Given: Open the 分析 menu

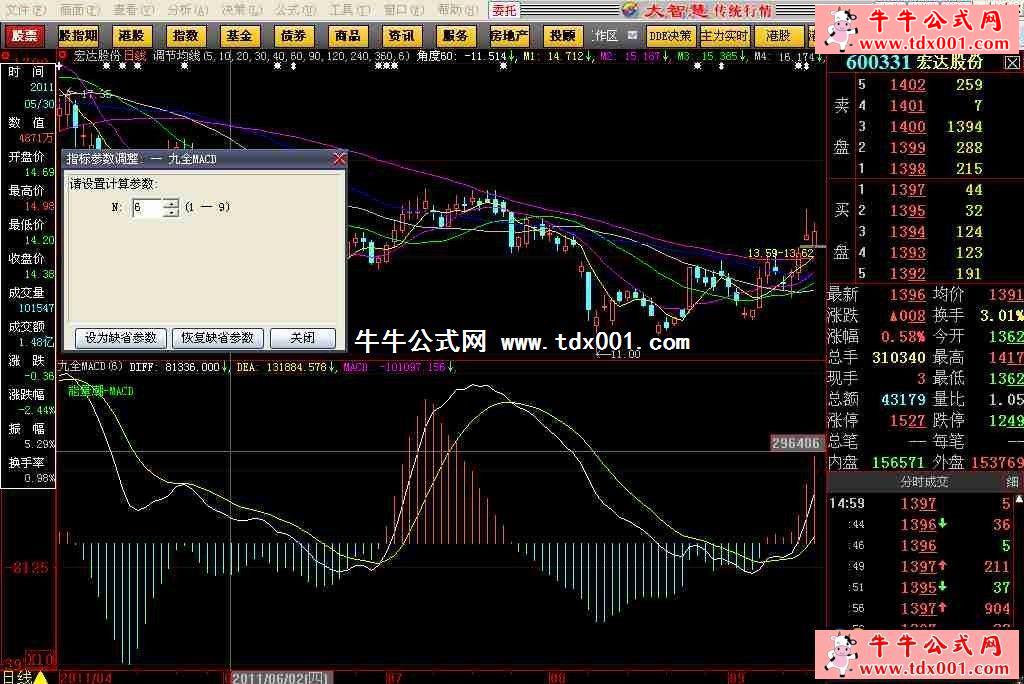Looking at the screenshot, I should [x=188, y=10].
